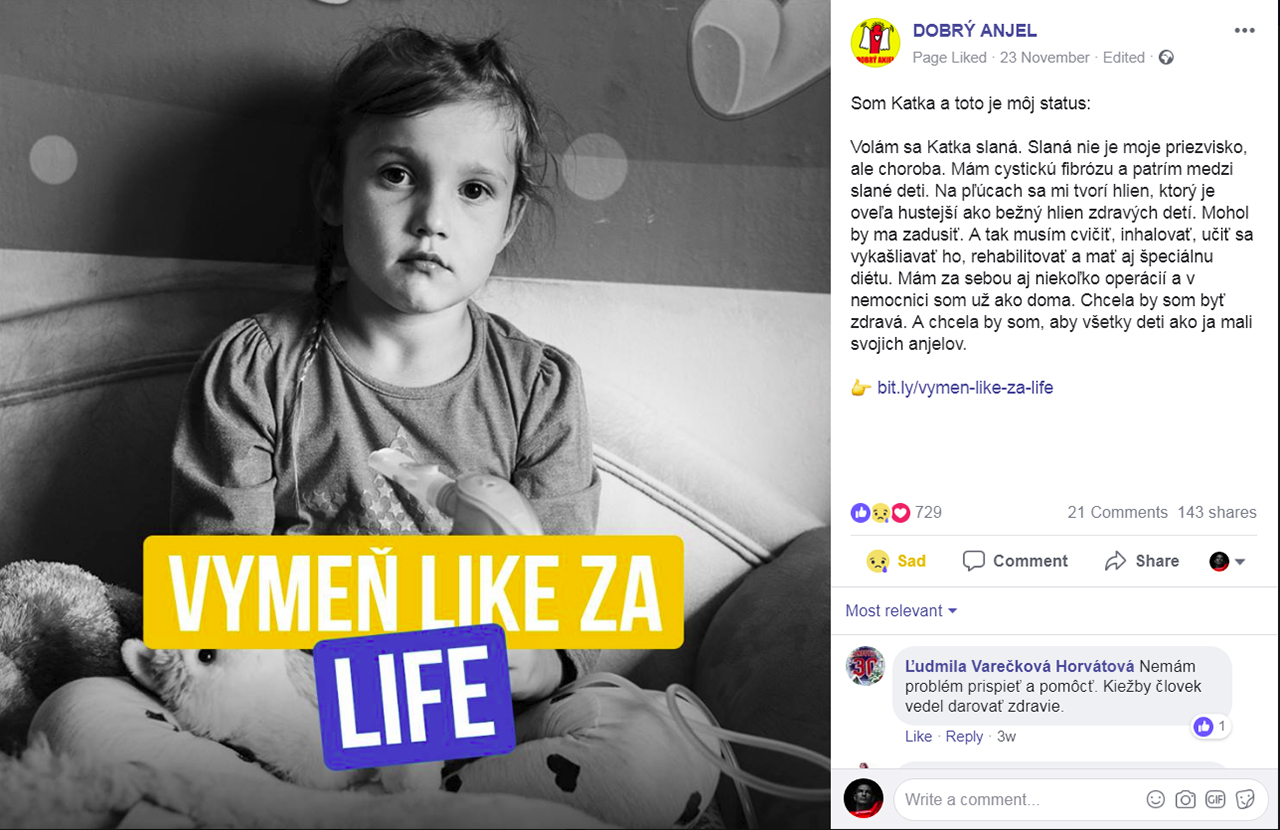Open the post options three-dot menu
This screenshot has height=830, width=1280.
tap(1244, 30)
